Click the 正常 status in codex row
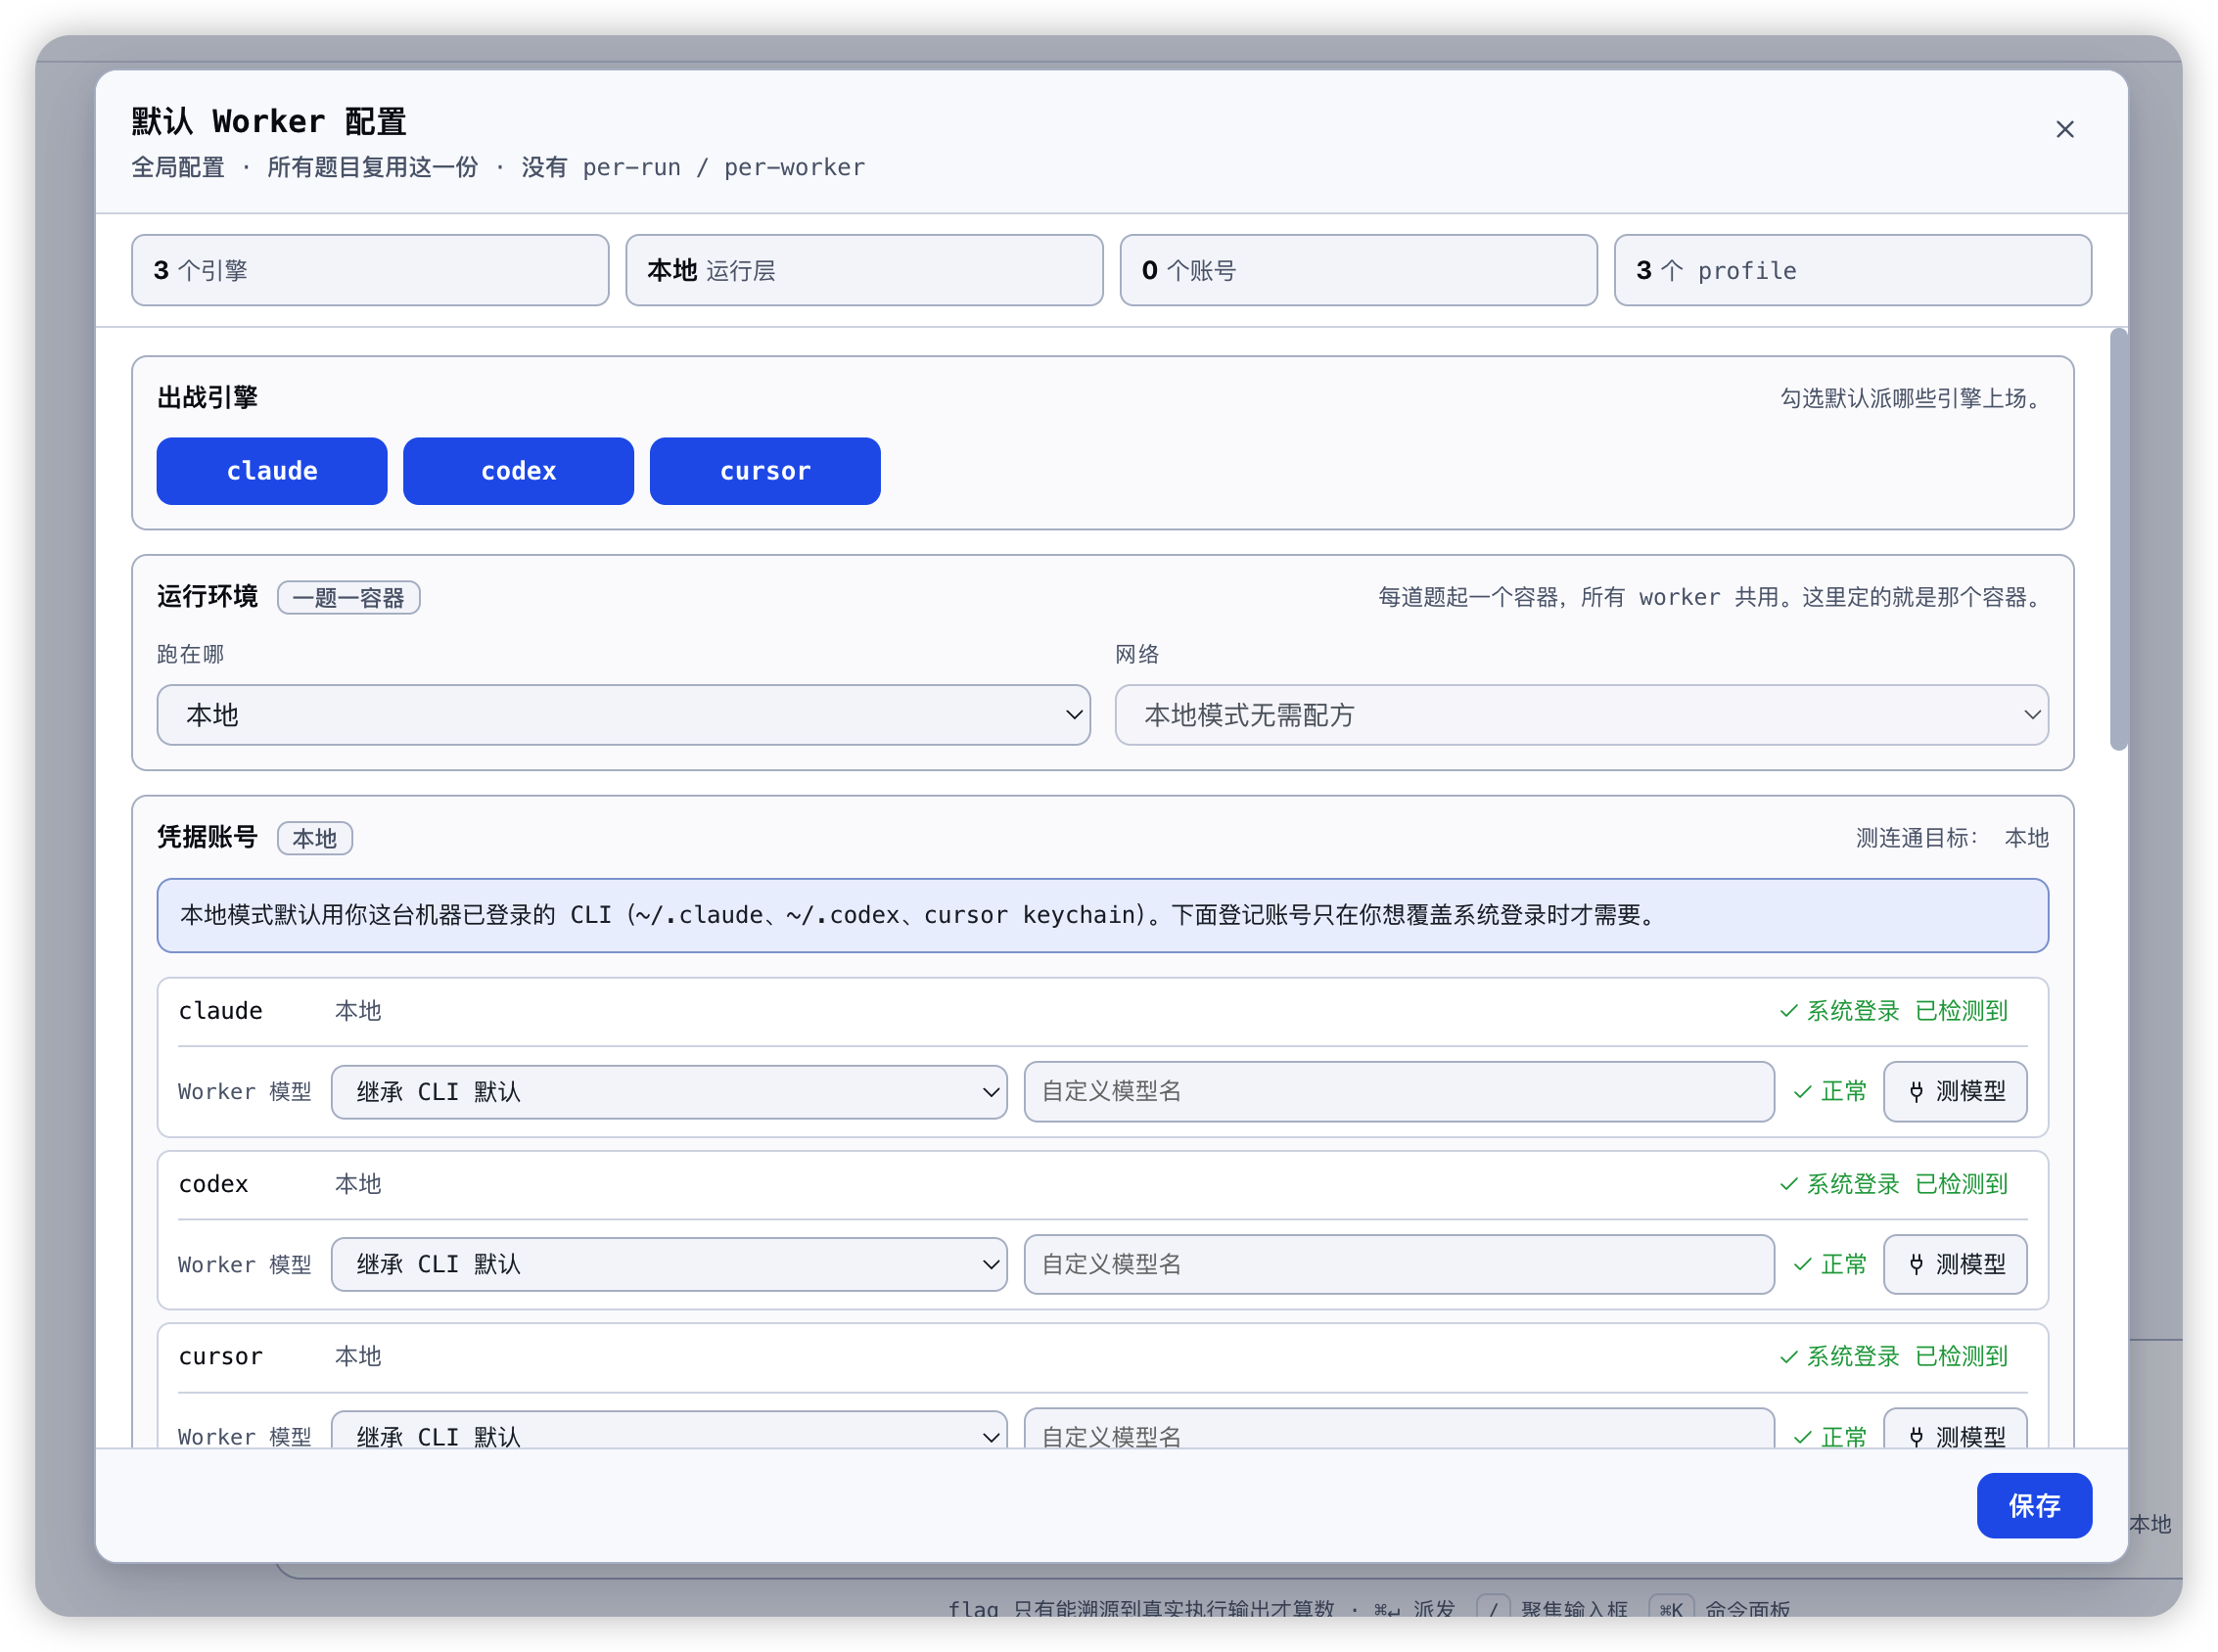The height and width of the screenshot is (1652, 2218). click(x=1830, y=1265)
